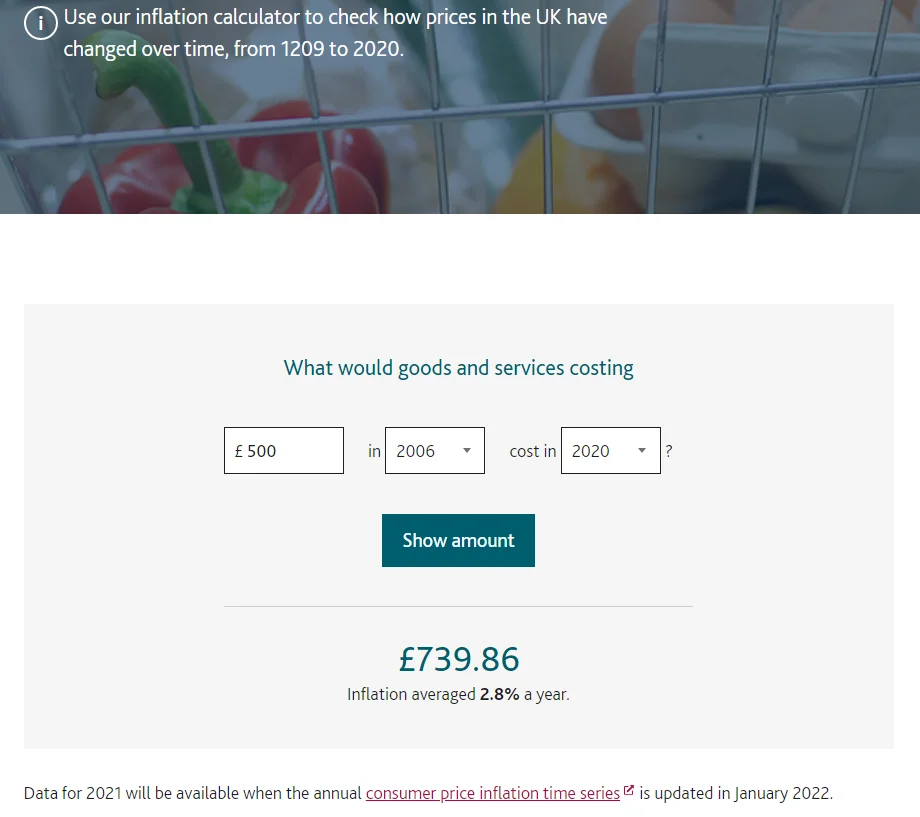Click the info circle icon in banner
Image resolution: width=920 pixels, height=817 pixels.
40,22
